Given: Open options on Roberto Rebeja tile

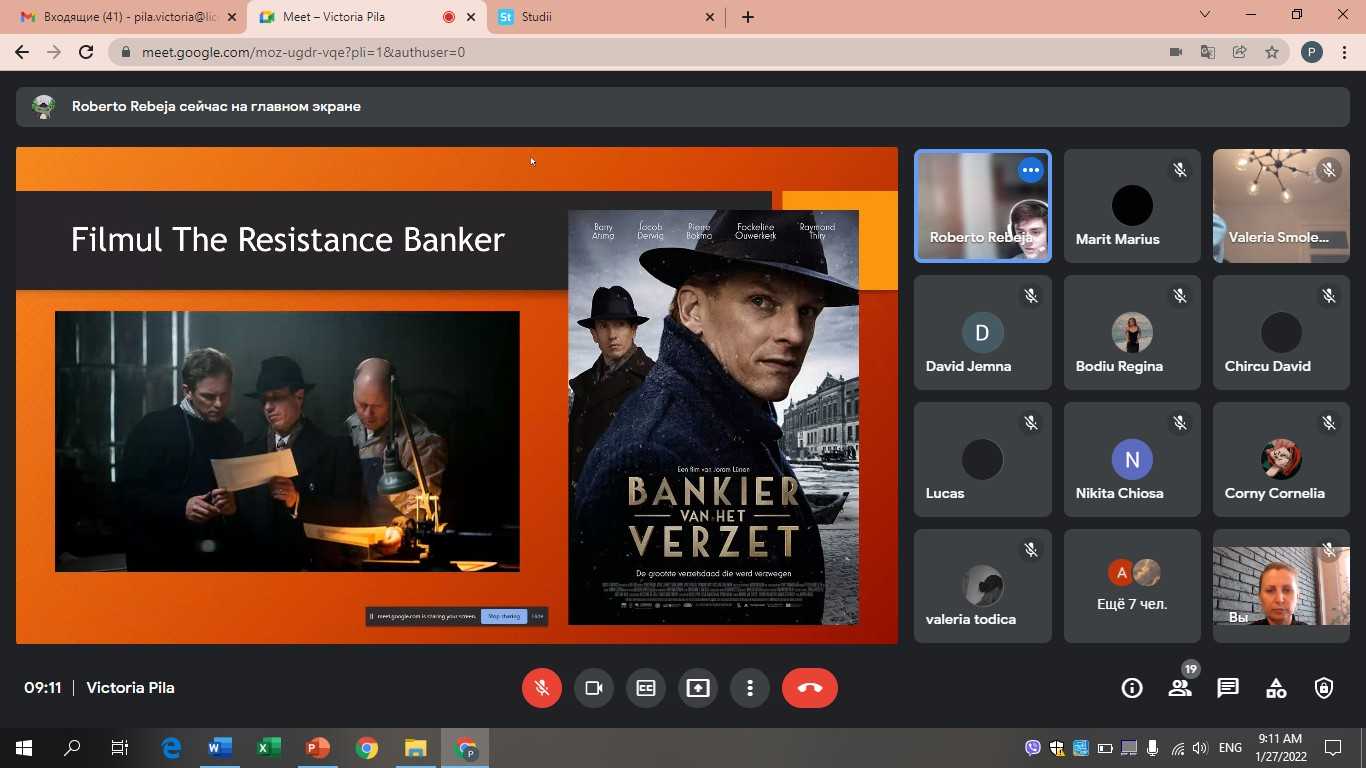Looking at the screenshot, I should coord(1031,170).
